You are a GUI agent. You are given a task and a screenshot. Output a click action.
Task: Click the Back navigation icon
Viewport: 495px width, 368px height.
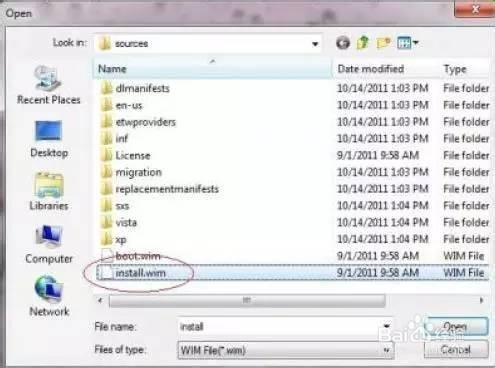[x=343, y=43]
